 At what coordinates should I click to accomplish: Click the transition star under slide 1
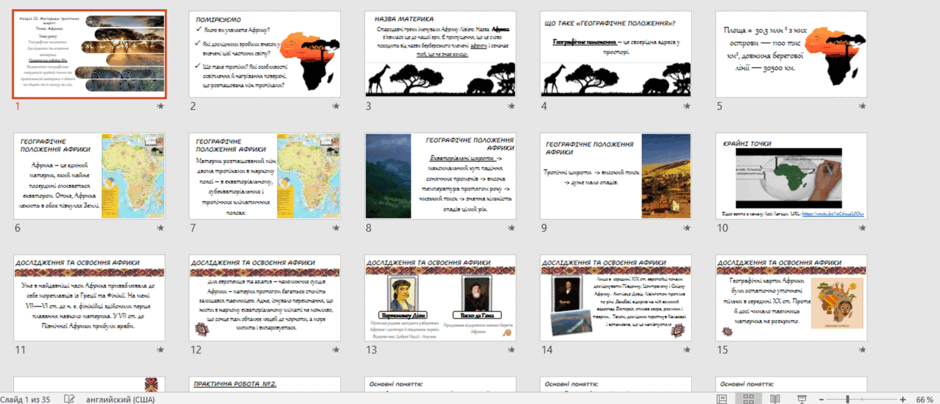(160, 106)
